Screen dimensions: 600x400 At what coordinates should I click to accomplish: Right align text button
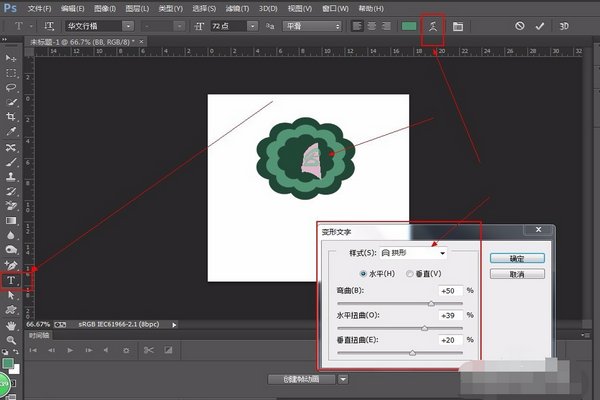click(386, 26)
